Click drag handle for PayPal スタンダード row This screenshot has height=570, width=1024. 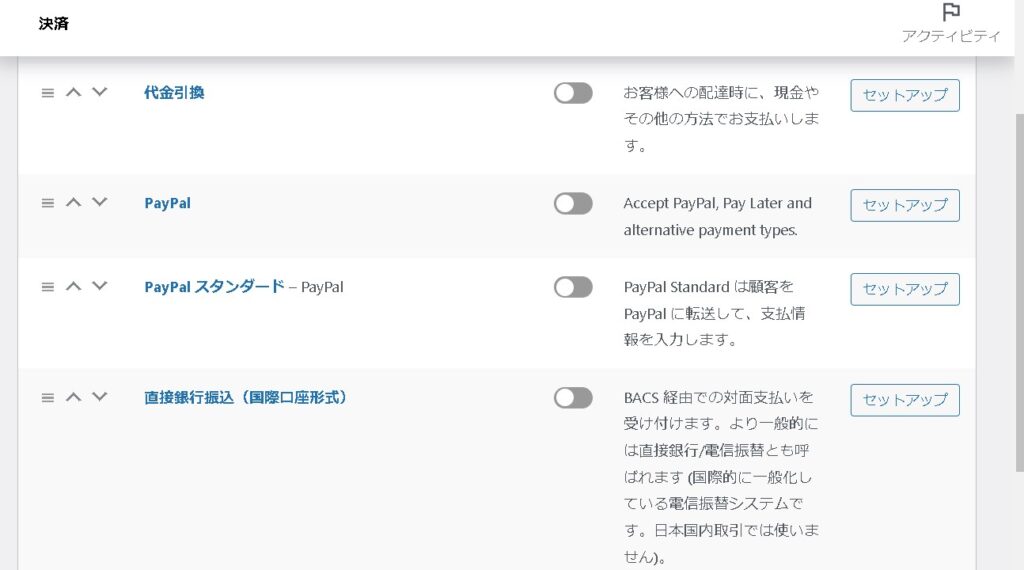(47, 286)
